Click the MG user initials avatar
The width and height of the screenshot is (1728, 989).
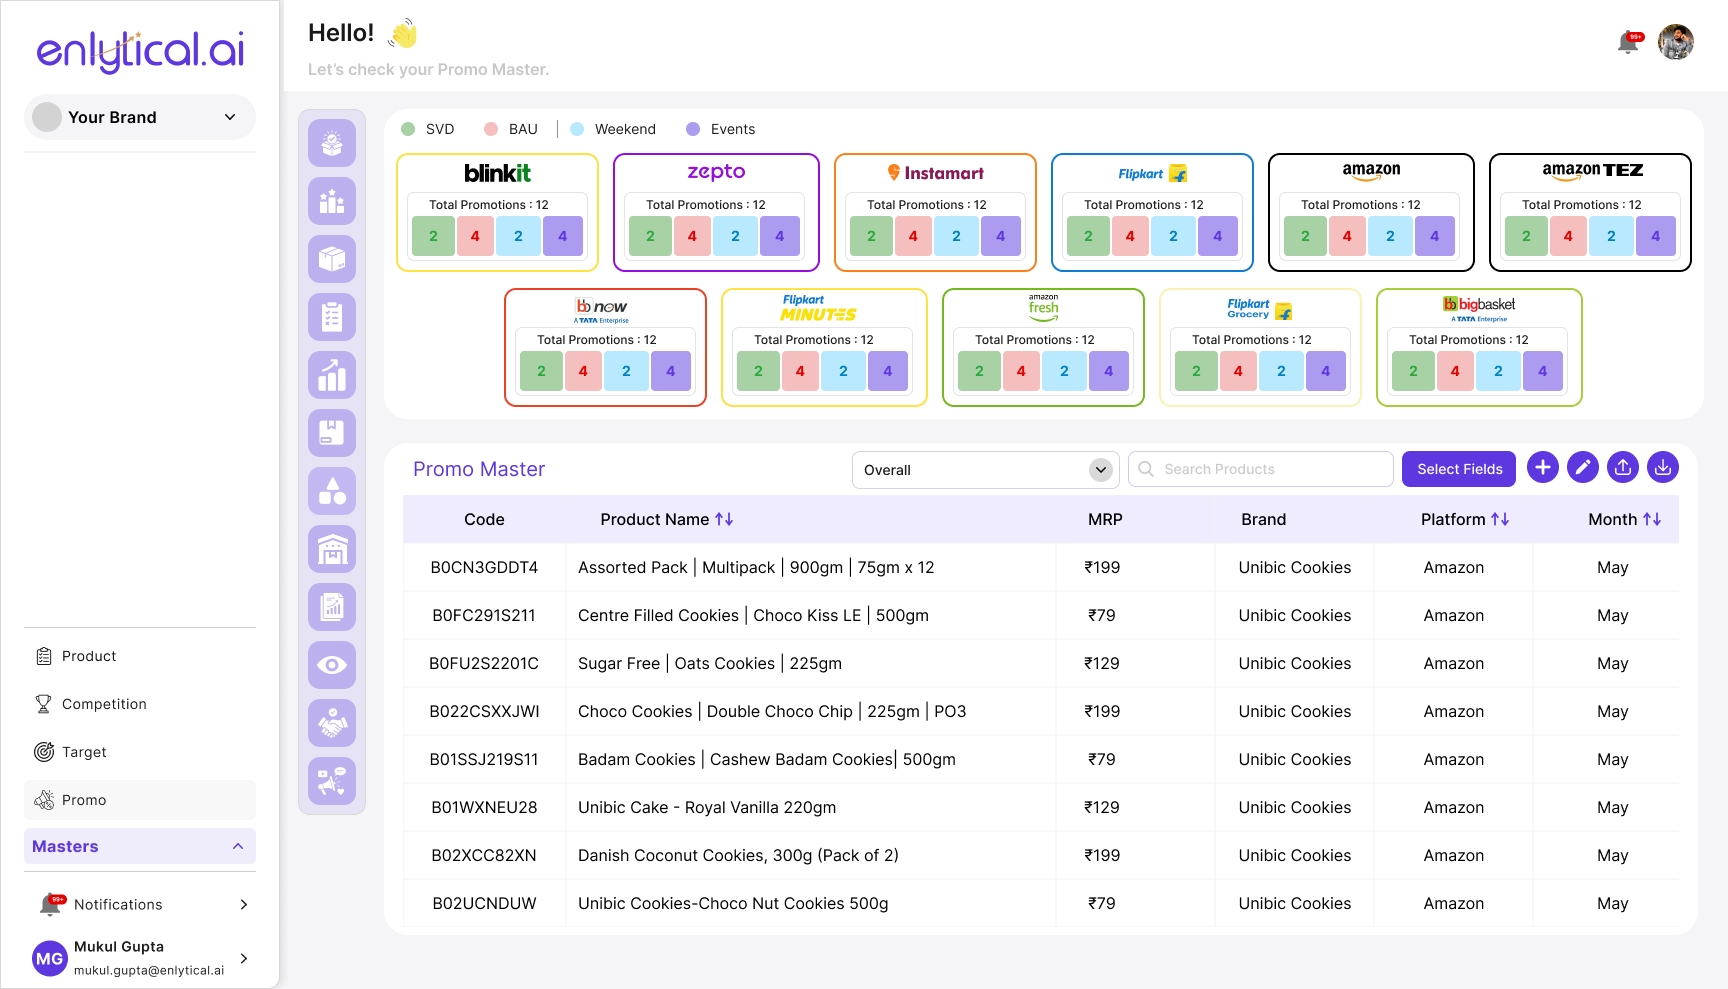50,959
